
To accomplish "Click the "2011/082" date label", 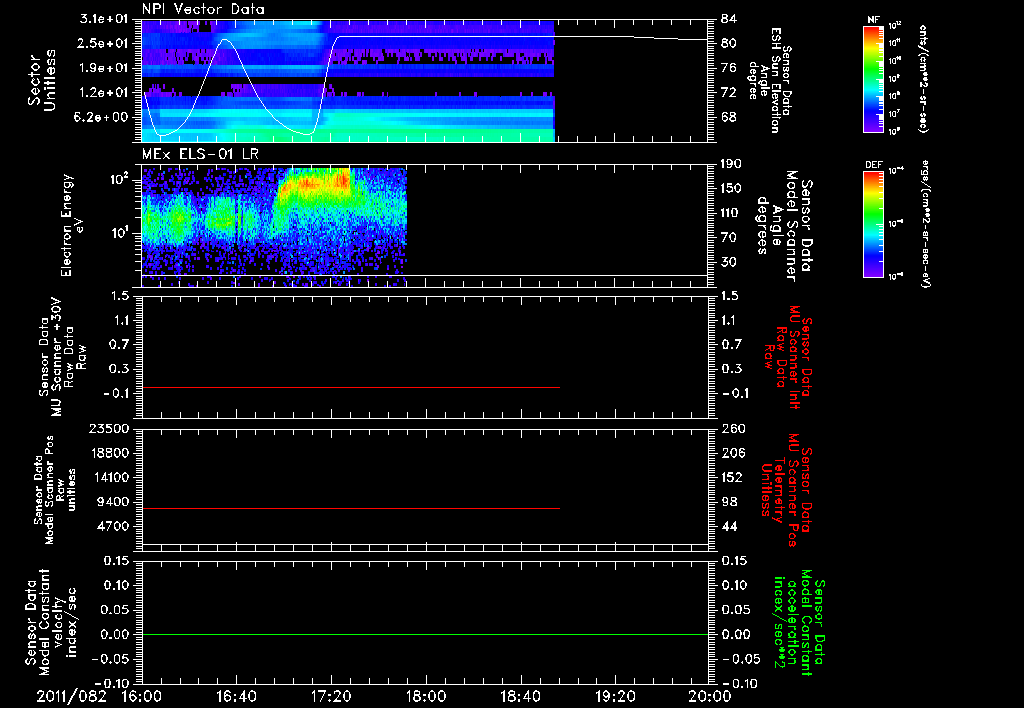I will coord(71,696).
